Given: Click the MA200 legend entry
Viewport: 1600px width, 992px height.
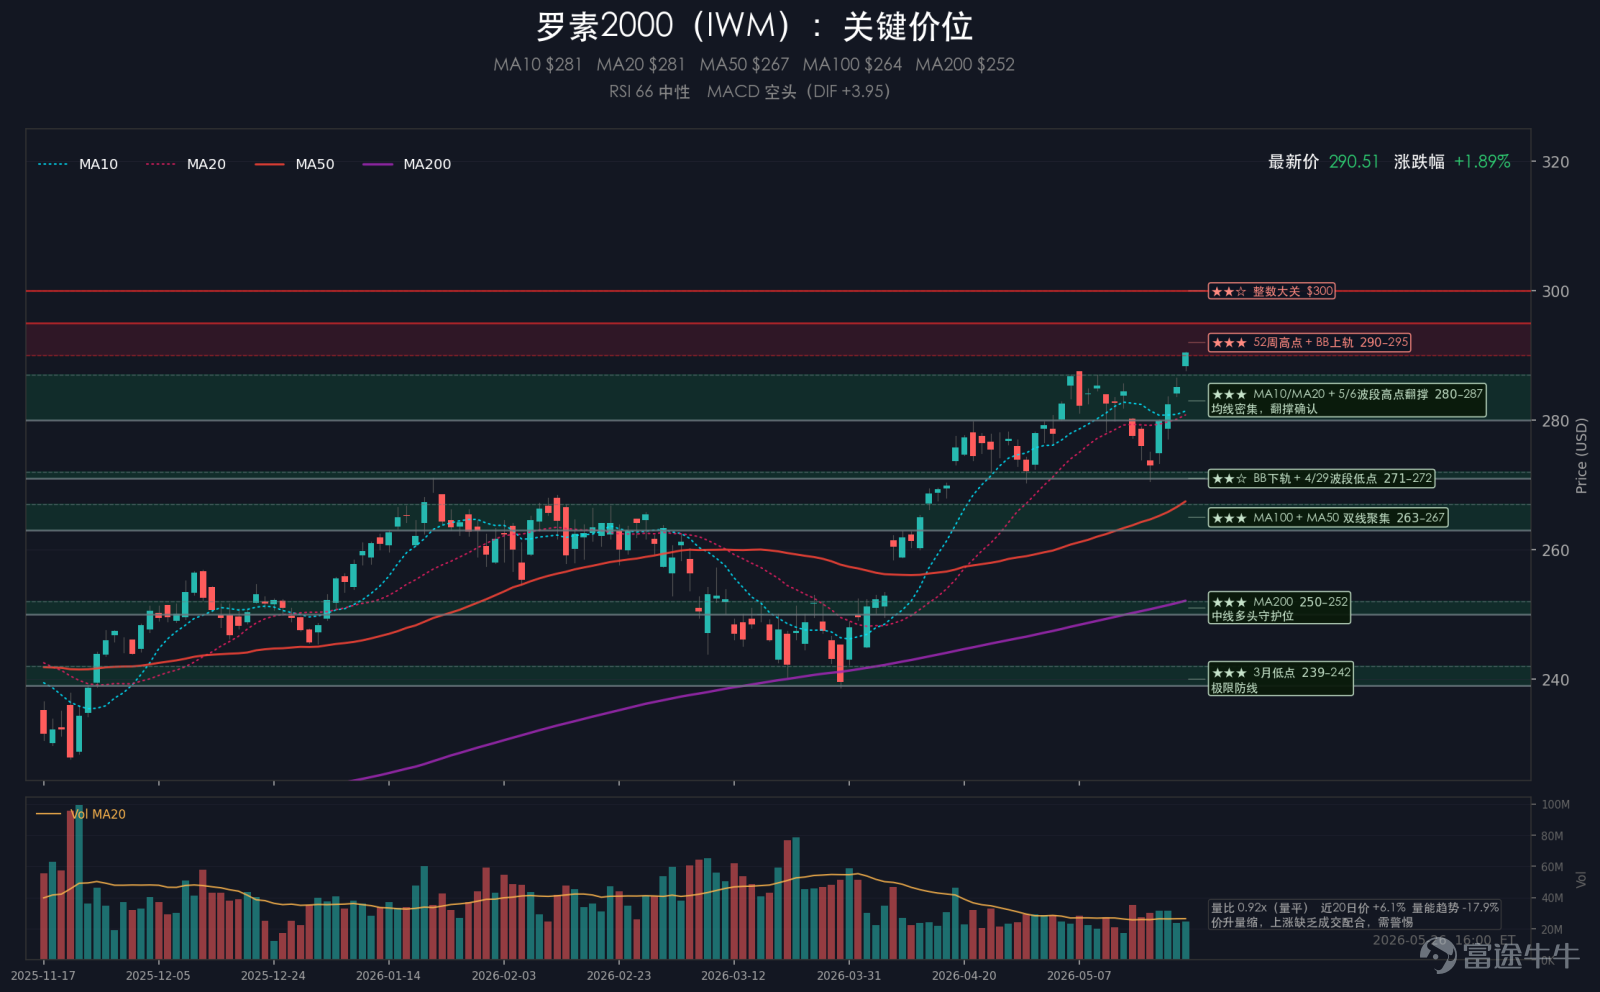Looking at the screenshot, I should (407, 164).
